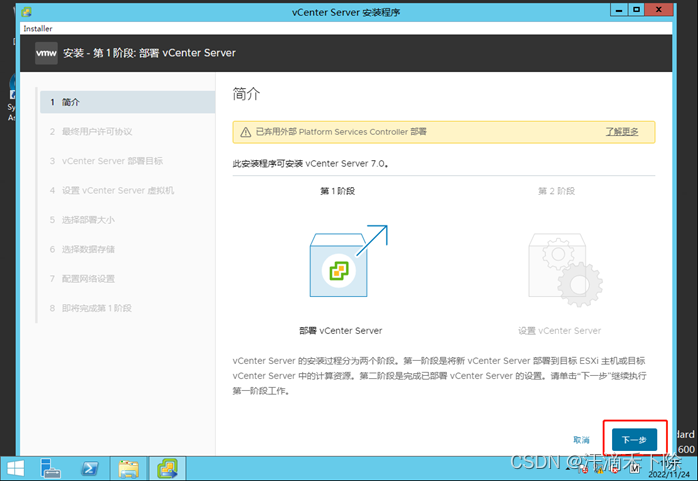
Task: Launch PowerShell from the taskbar
Action: tap(89, 469)
